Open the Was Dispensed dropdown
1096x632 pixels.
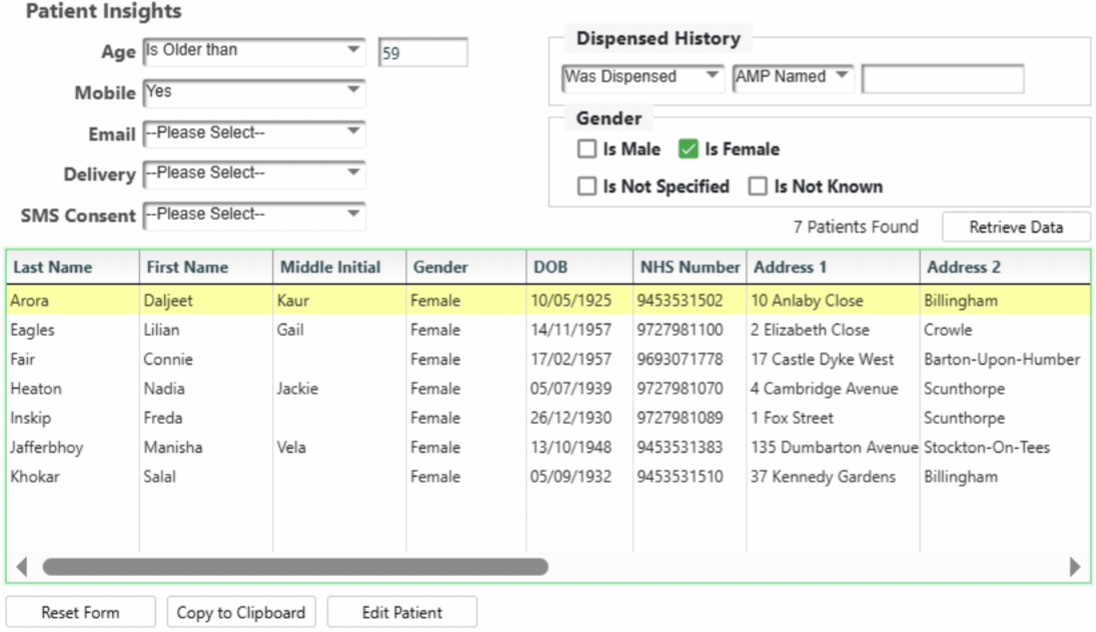tap(642, 77)
